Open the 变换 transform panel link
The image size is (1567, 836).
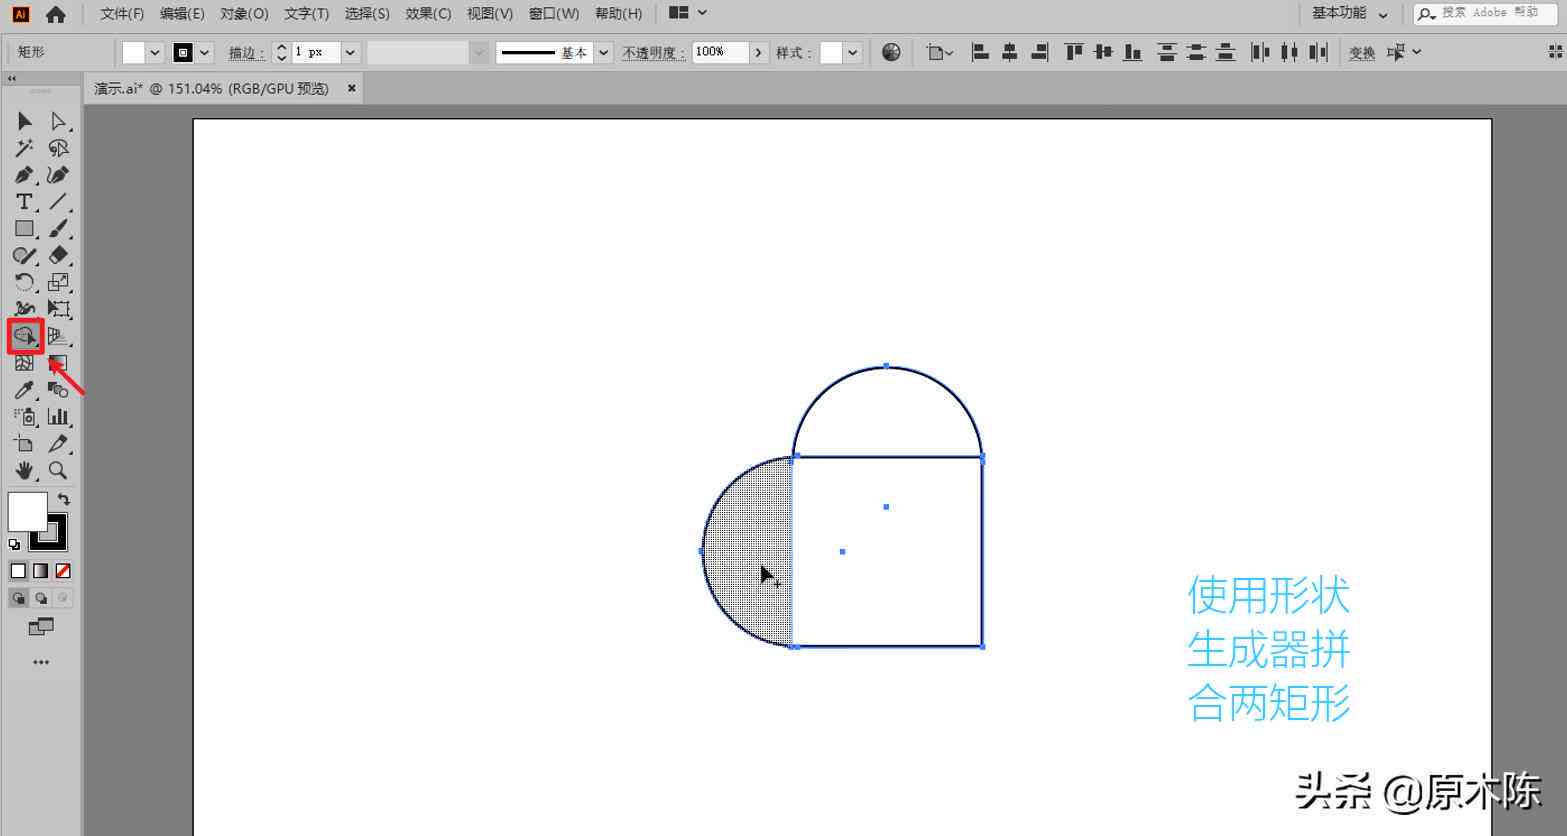coord(1362,53)
